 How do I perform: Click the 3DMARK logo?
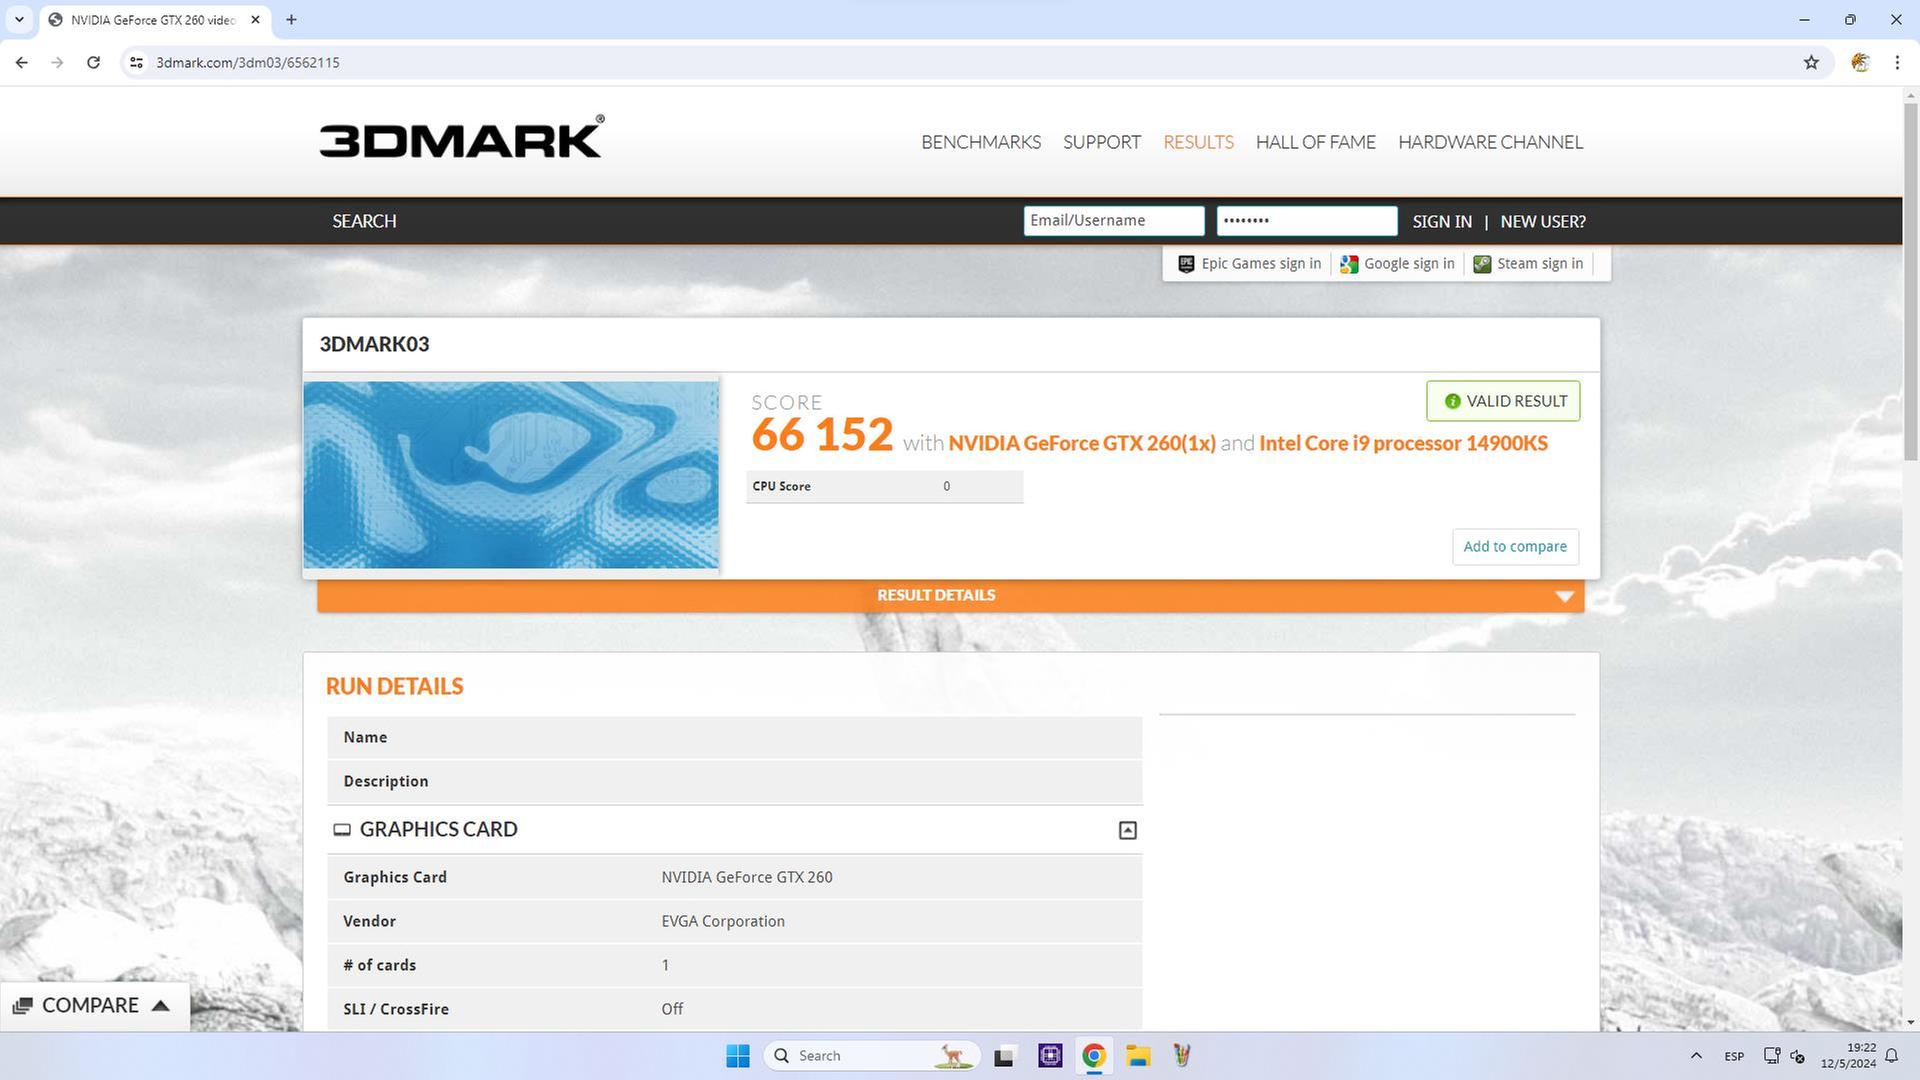(x=461, y=138)
